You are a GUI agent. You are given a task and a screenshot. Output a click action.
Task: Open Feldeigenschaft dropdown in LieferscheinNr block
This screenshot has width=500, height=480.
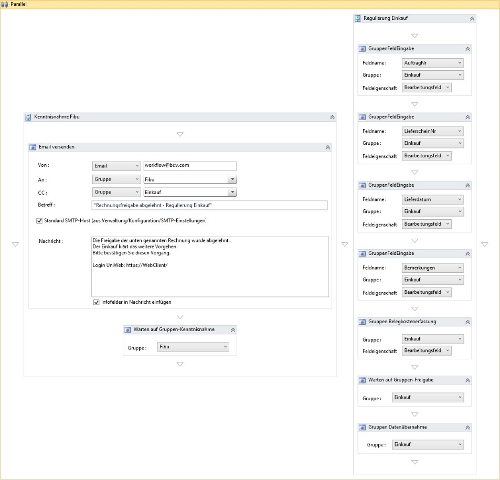[x=427, y=156]
